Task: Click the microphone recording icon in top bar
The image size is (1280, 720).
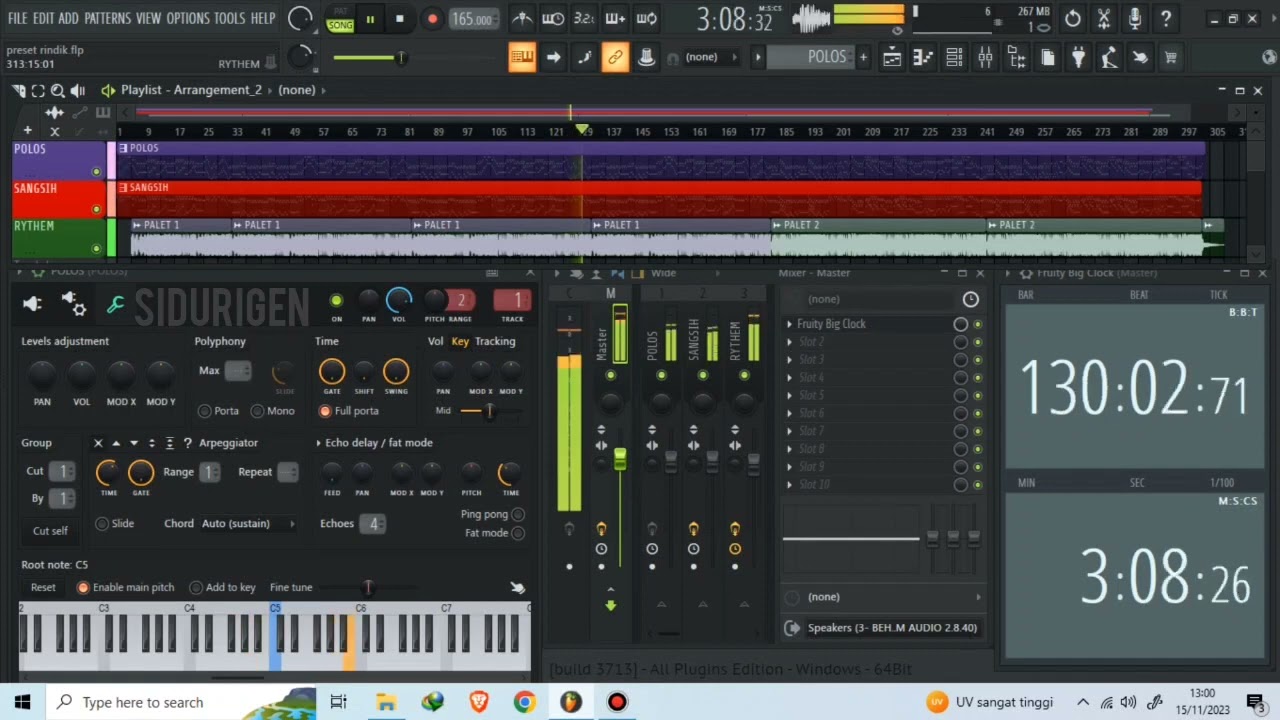Action: [1135, 18]
